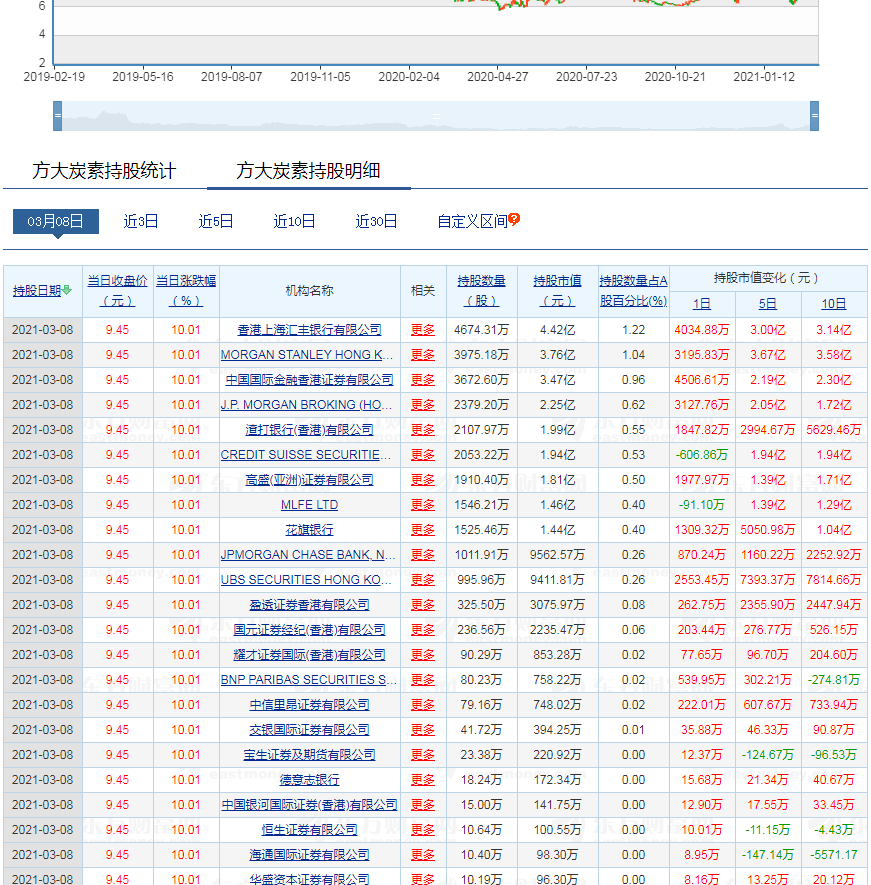Click 更多 in the 恒生证券 row
Viewport: 871px width, 885px height.
pyautogui.click(x=423, y=830)
